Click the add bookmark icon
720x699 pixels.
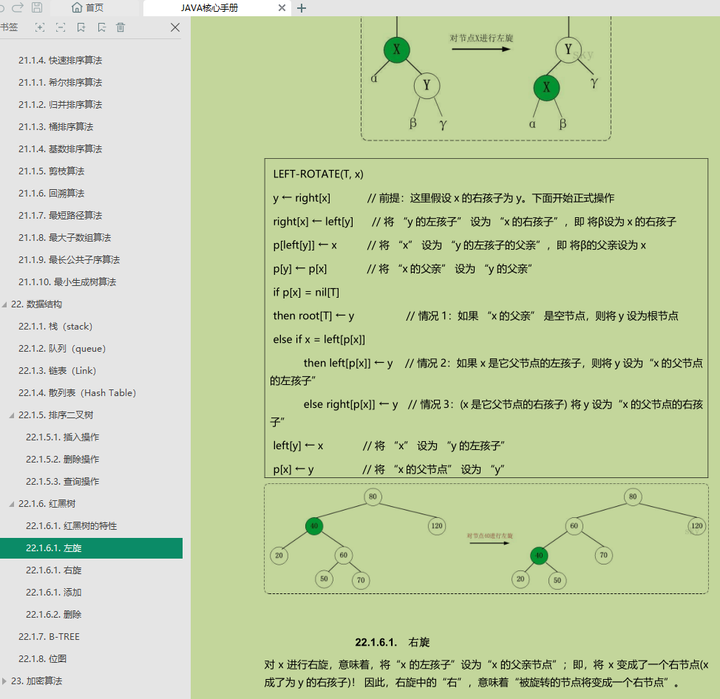pyautogui.click(x=81, y=28)
